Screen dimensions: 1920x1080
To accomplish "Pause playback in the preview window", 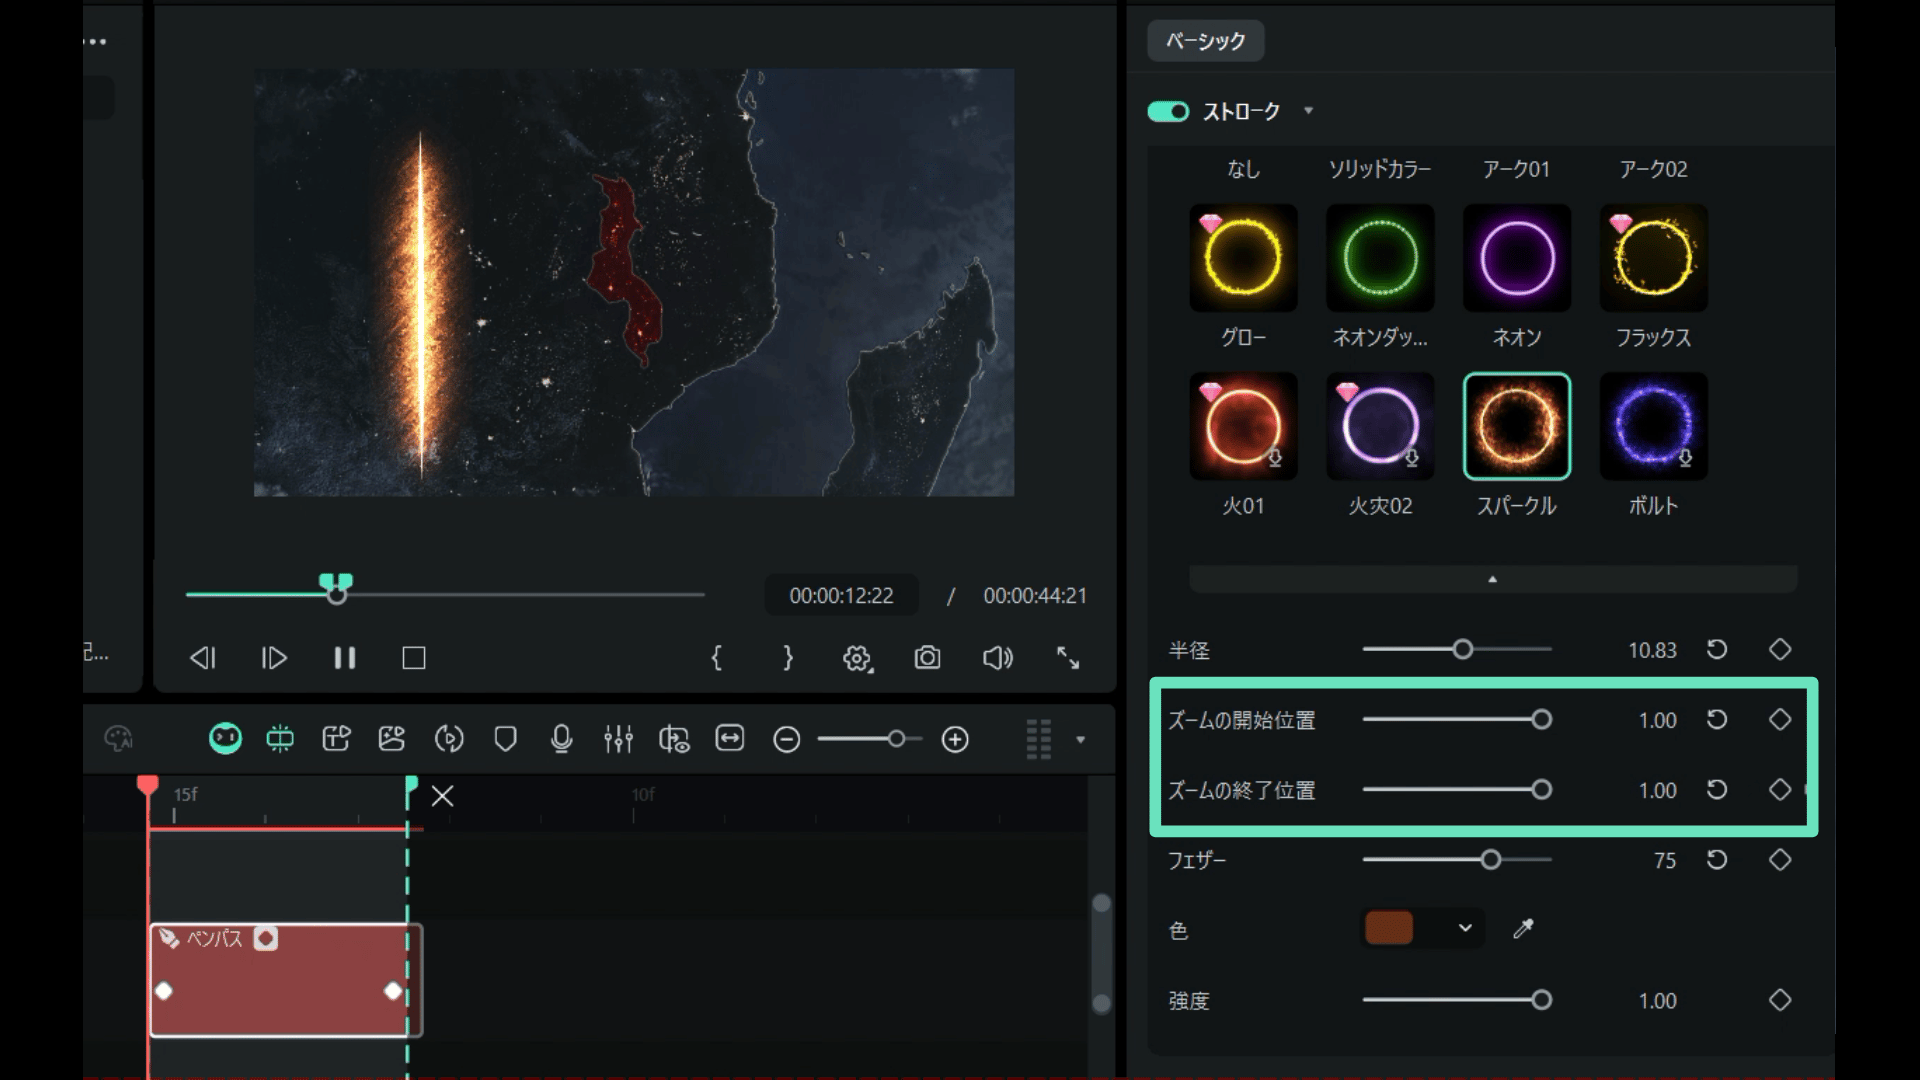I will pyautogui.click(x=344, y=658).
